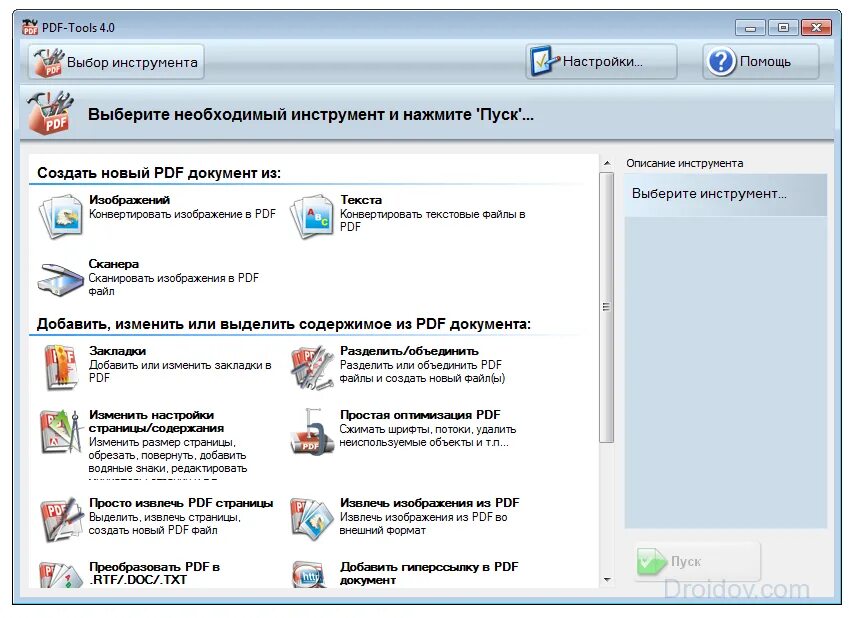This screenshot has width=849, height=618.
Task: Click the Просто извлечь PDF страницы icon
Action: click(x=61, y=520)
